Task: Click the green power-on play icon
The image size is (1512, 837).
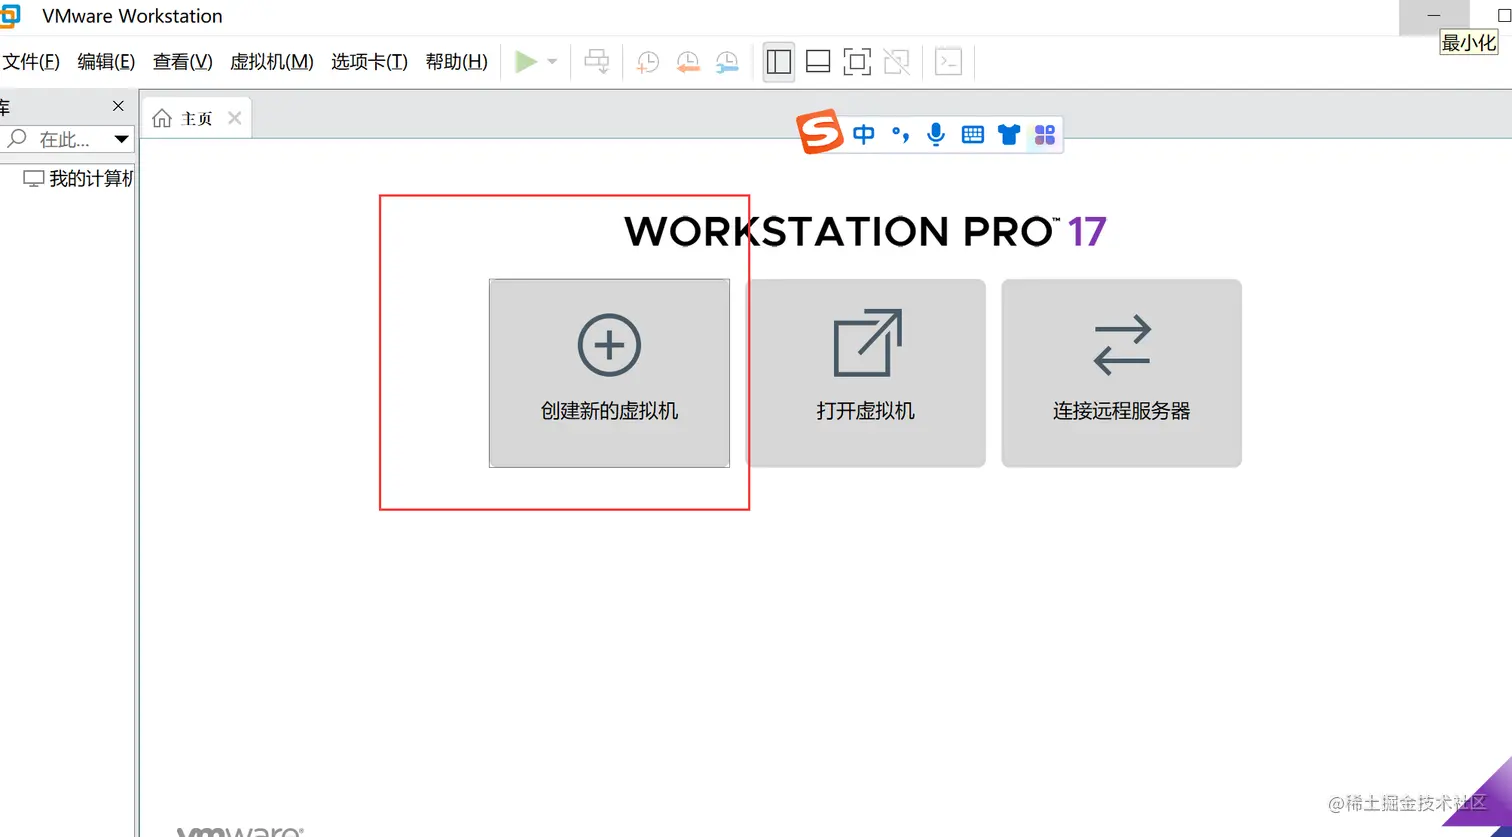Action: click(x=526, y=62)
